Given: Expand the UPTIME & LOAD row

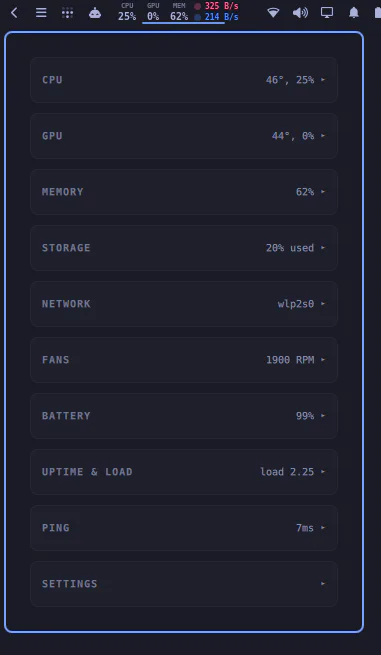Looking at the screenshot, I should point(184,472).
